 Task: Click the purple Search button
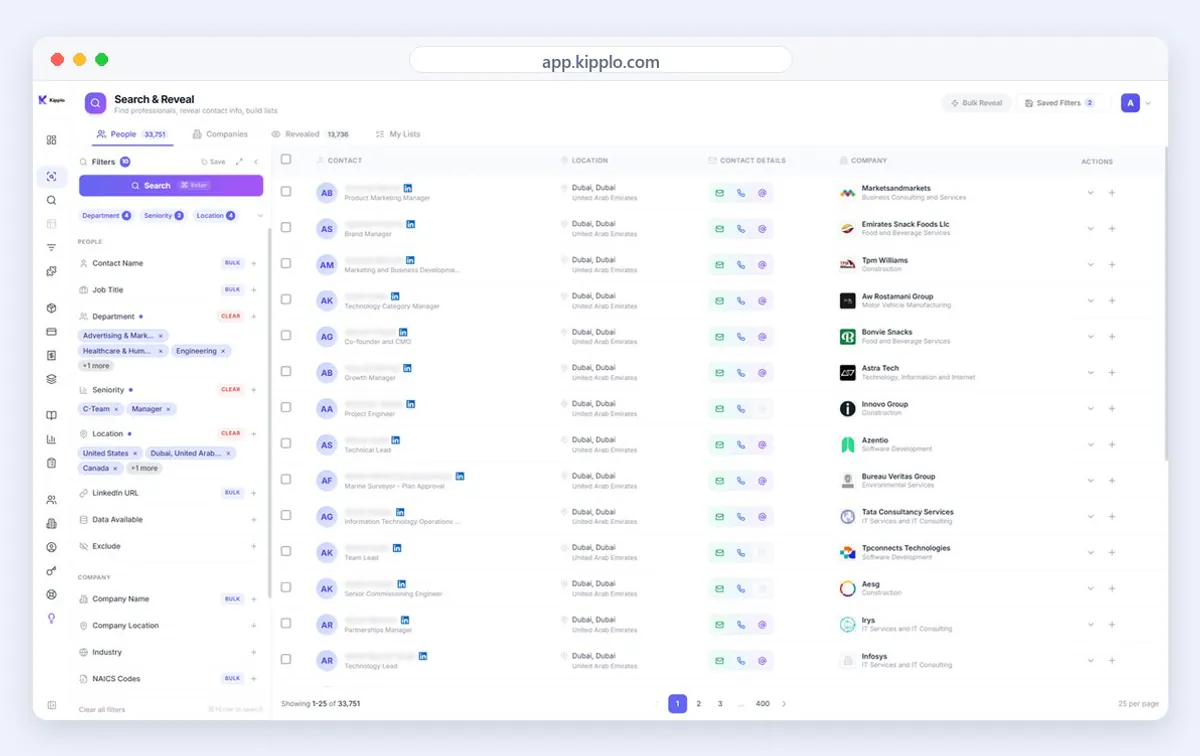[x=171, y=186]
